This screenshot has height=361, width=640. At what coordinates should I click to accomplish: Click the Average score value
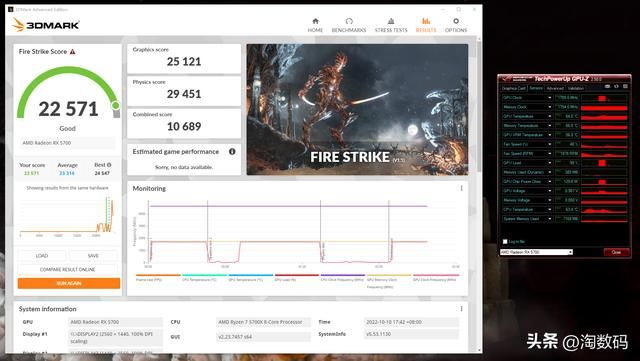67,173
